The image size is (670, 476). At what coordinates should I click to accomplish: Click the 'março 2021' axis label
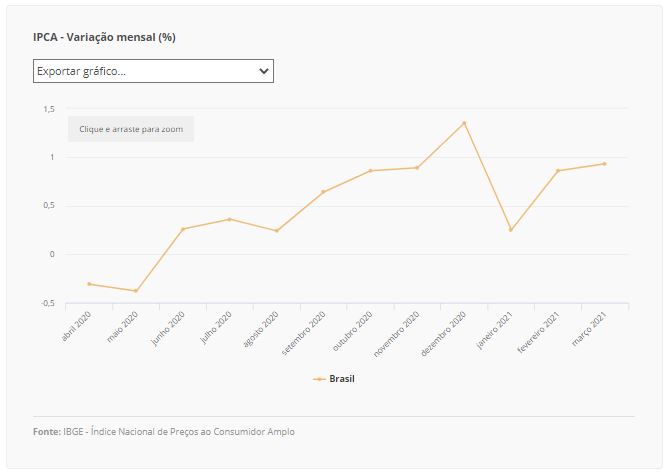pos(589,328)
